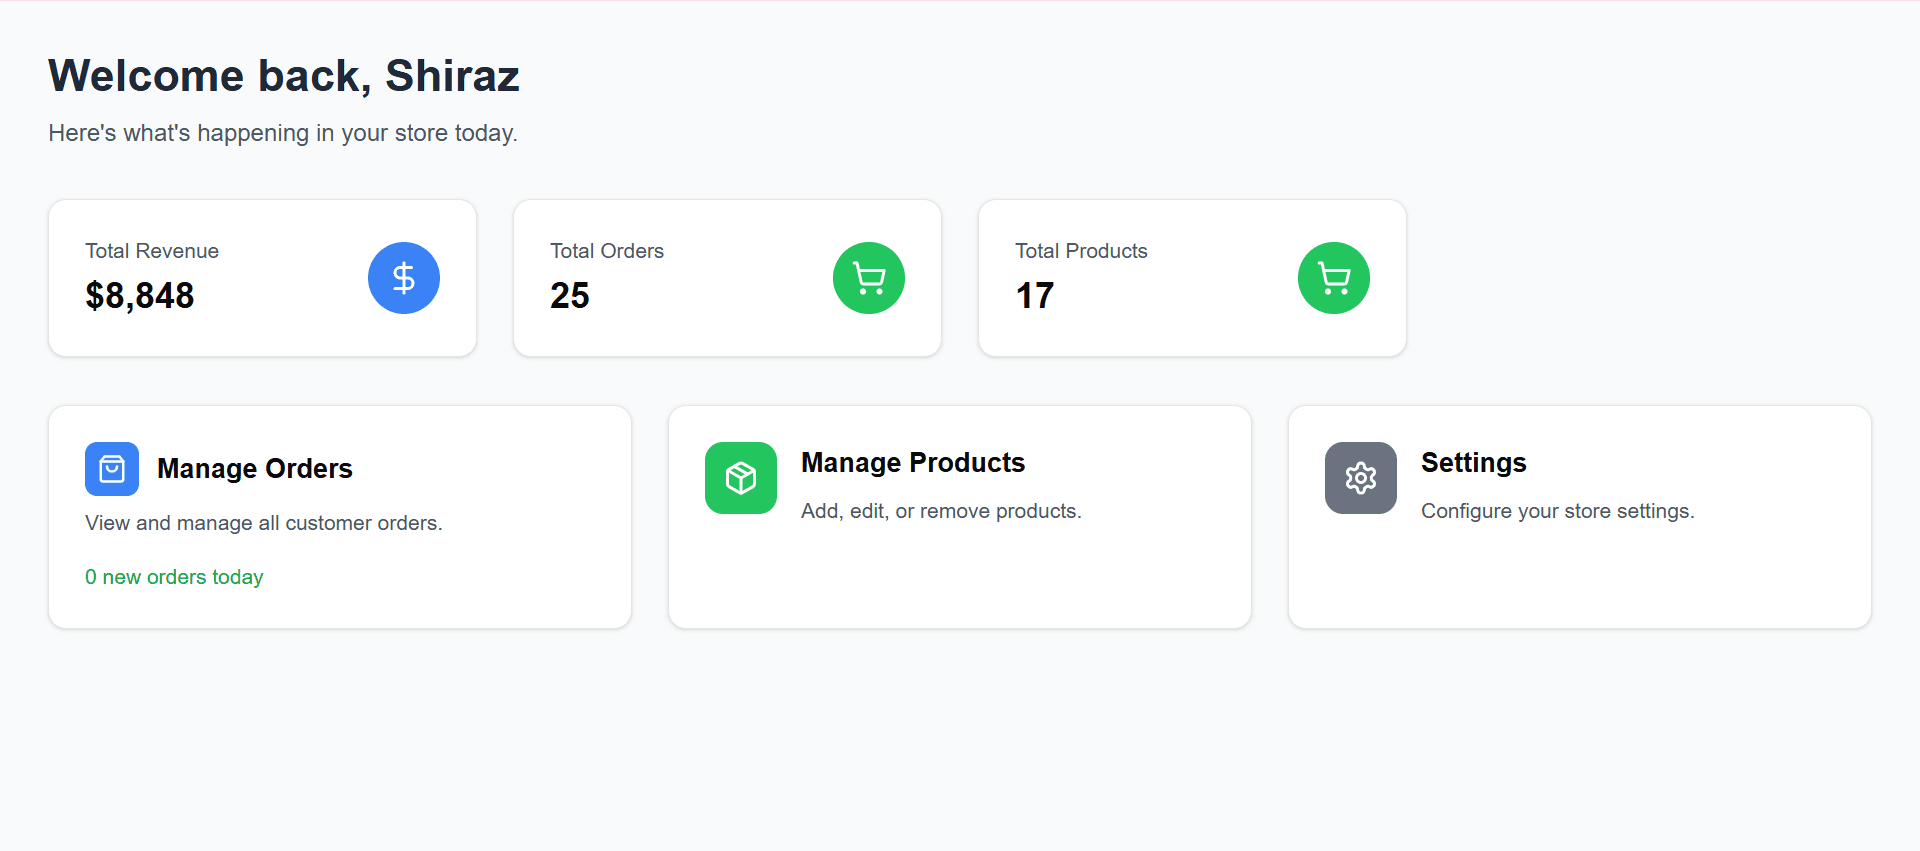Screen dimensions: 1920x851
Task: Click "View and manage all customer orders" description
Action: click(263, 523)
